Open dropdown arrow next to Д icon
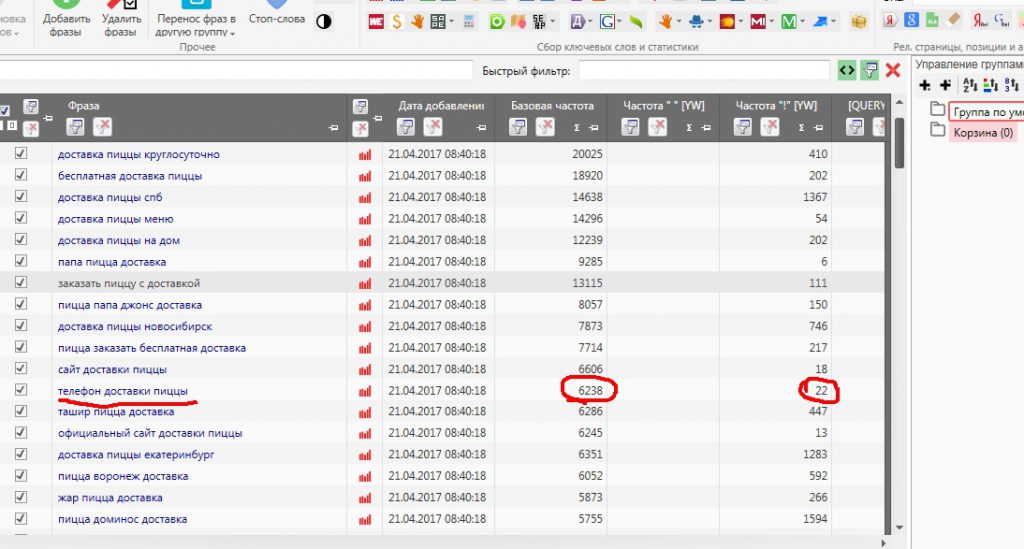1024x549 pixels. [590, 22]
